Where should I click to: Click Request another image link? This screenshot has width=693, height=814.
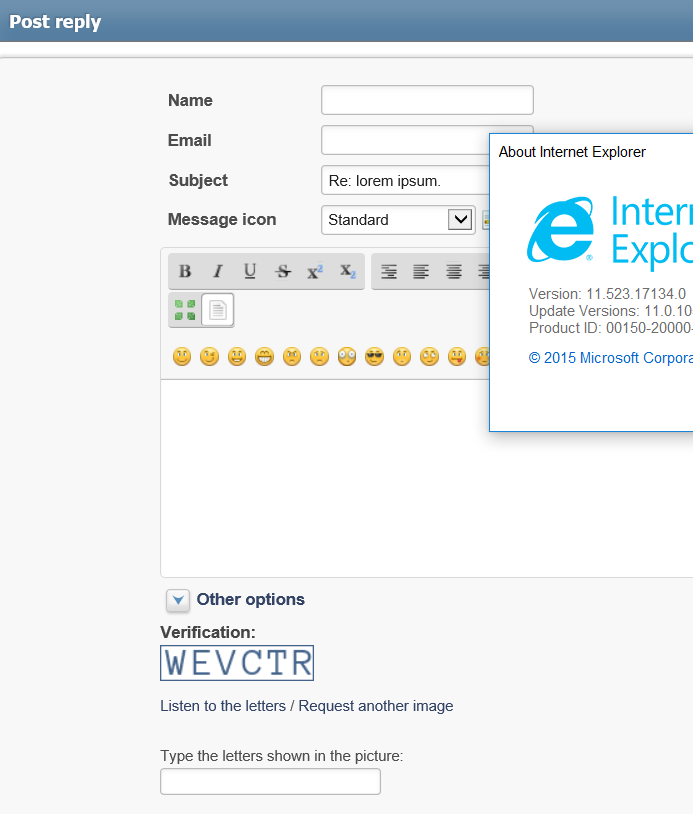click(376, 706)
